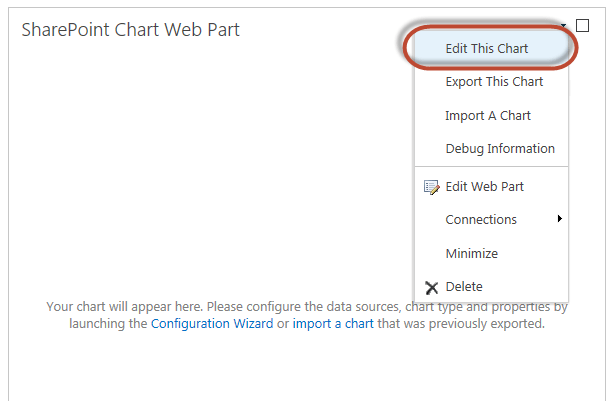Image resolution: width=613 pixels, height=401 pixels.
Task: Click the Delete text in the menu
Action: 464,286
